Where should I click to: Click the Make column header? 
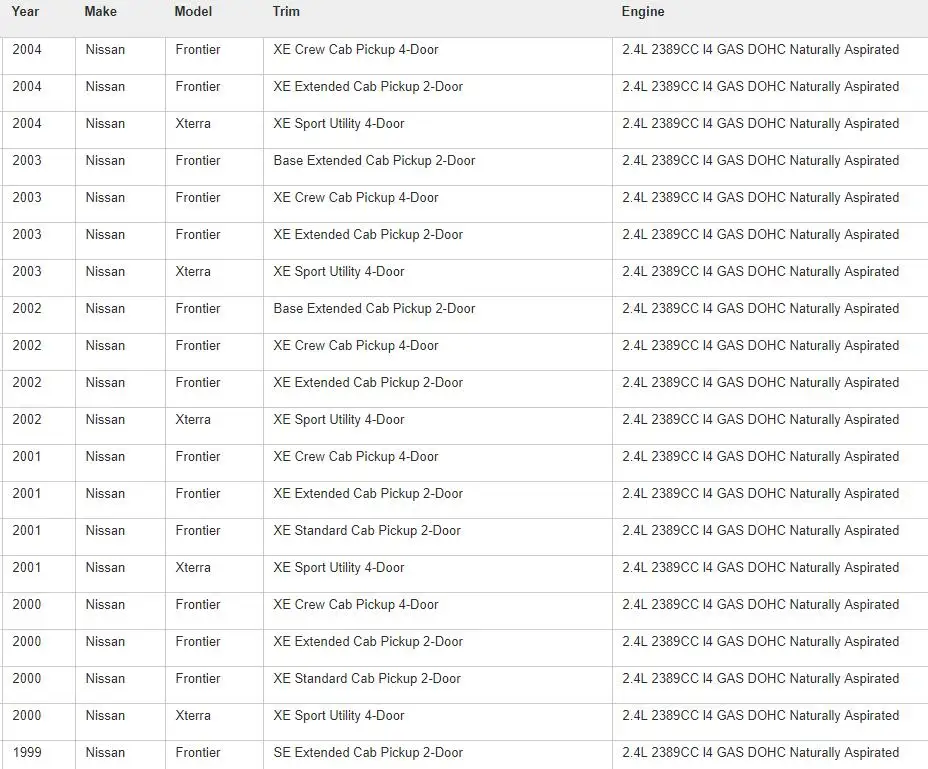(x=101, y=11)
